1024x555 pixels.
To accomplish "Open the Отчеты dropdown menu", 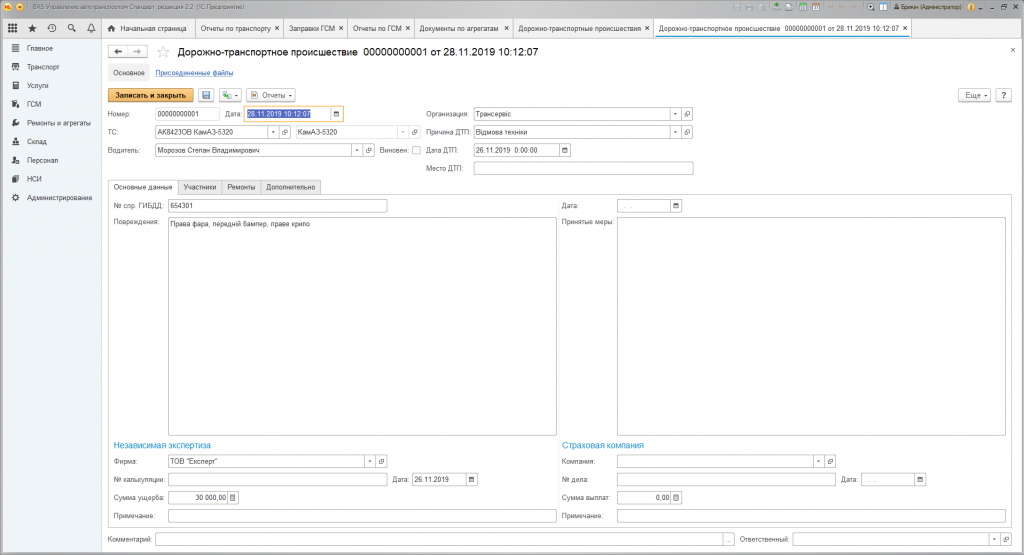I will [271, 95].
